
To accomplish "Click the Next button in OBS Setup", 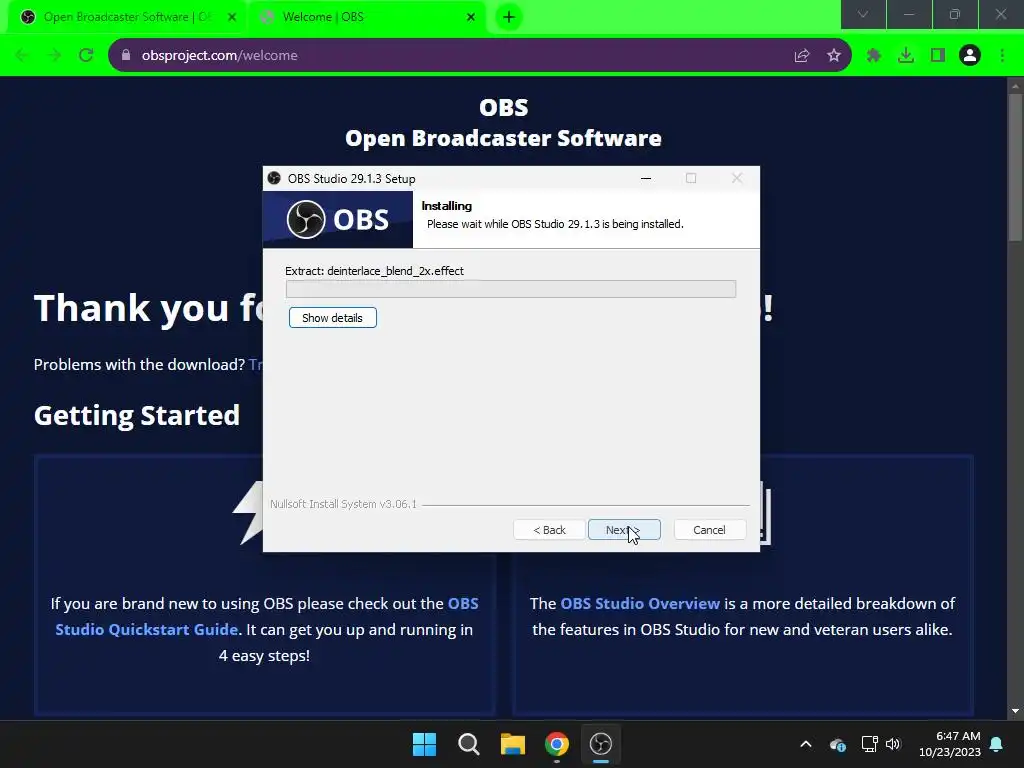I will click(x=624, y=530).
